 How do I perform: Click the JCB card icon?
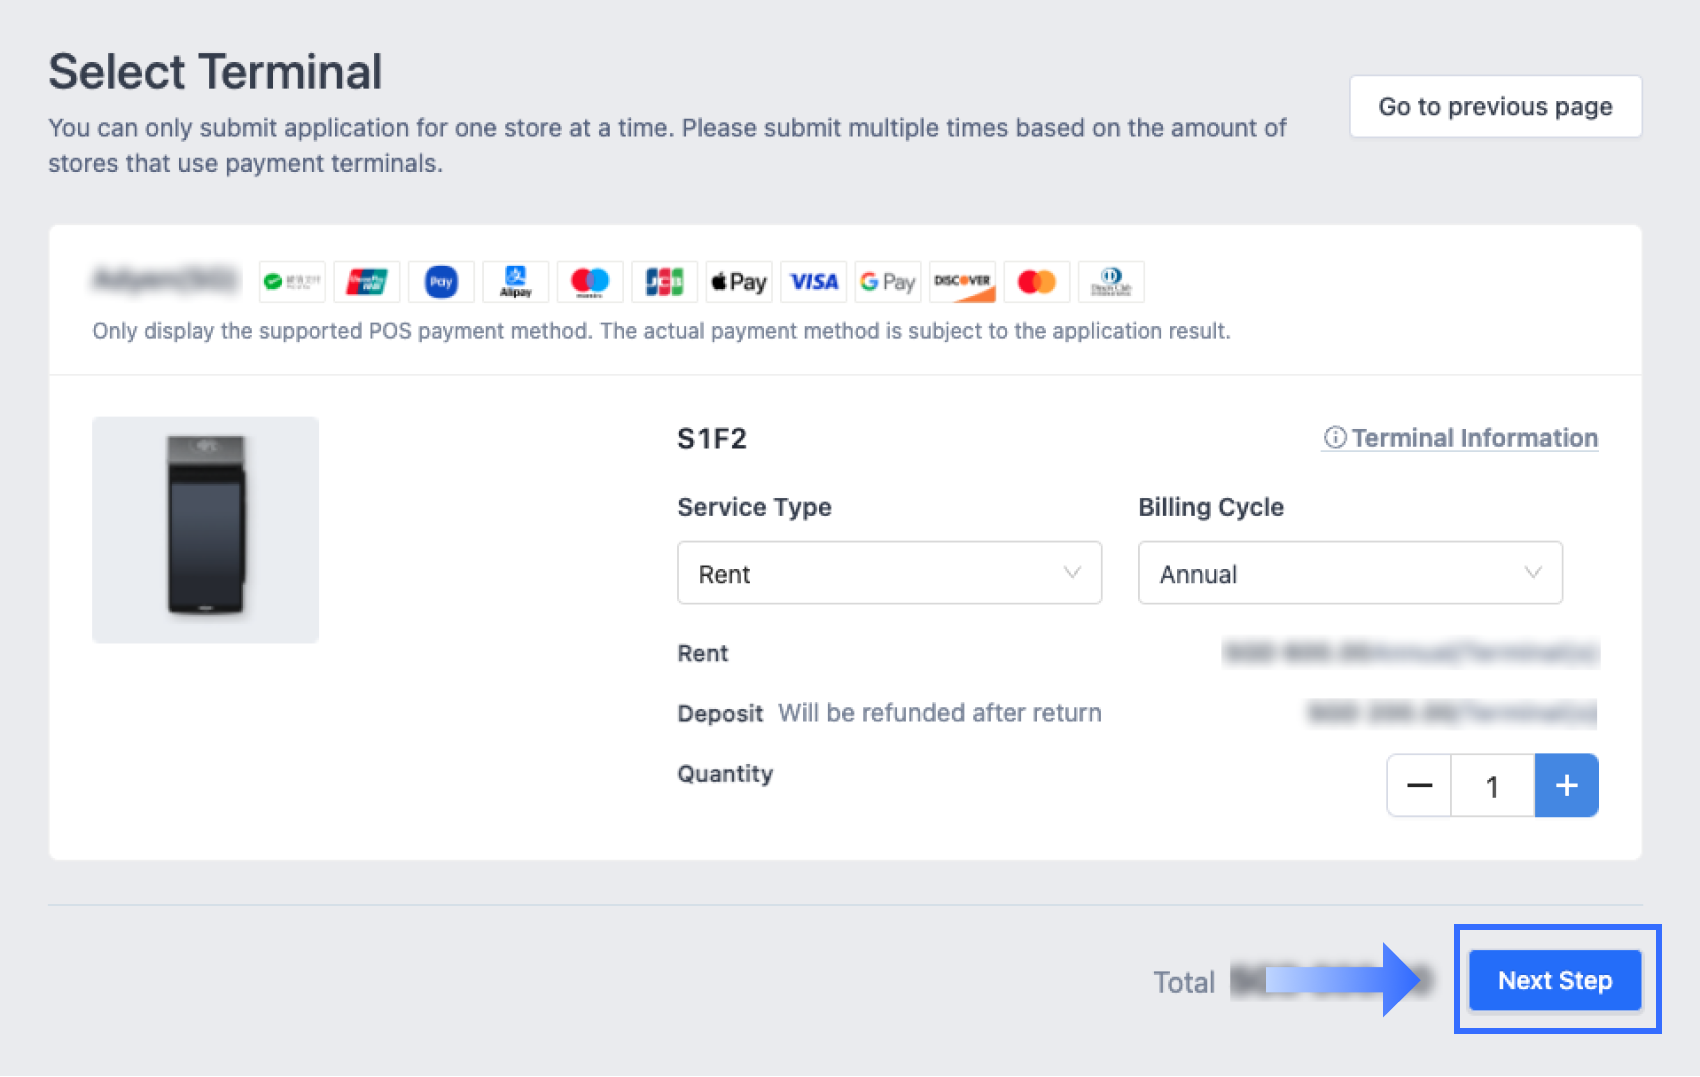point(664,282)
